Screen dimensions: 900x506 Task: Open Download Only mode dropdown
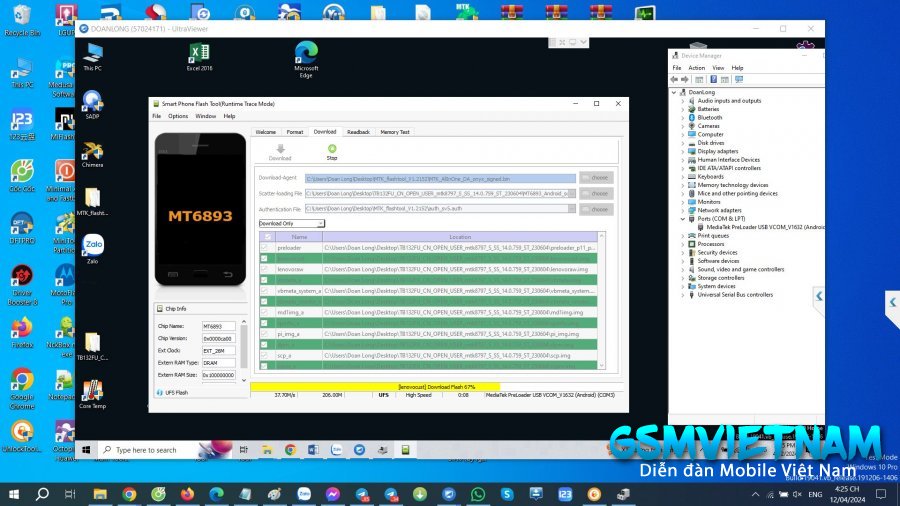point(292,223)
